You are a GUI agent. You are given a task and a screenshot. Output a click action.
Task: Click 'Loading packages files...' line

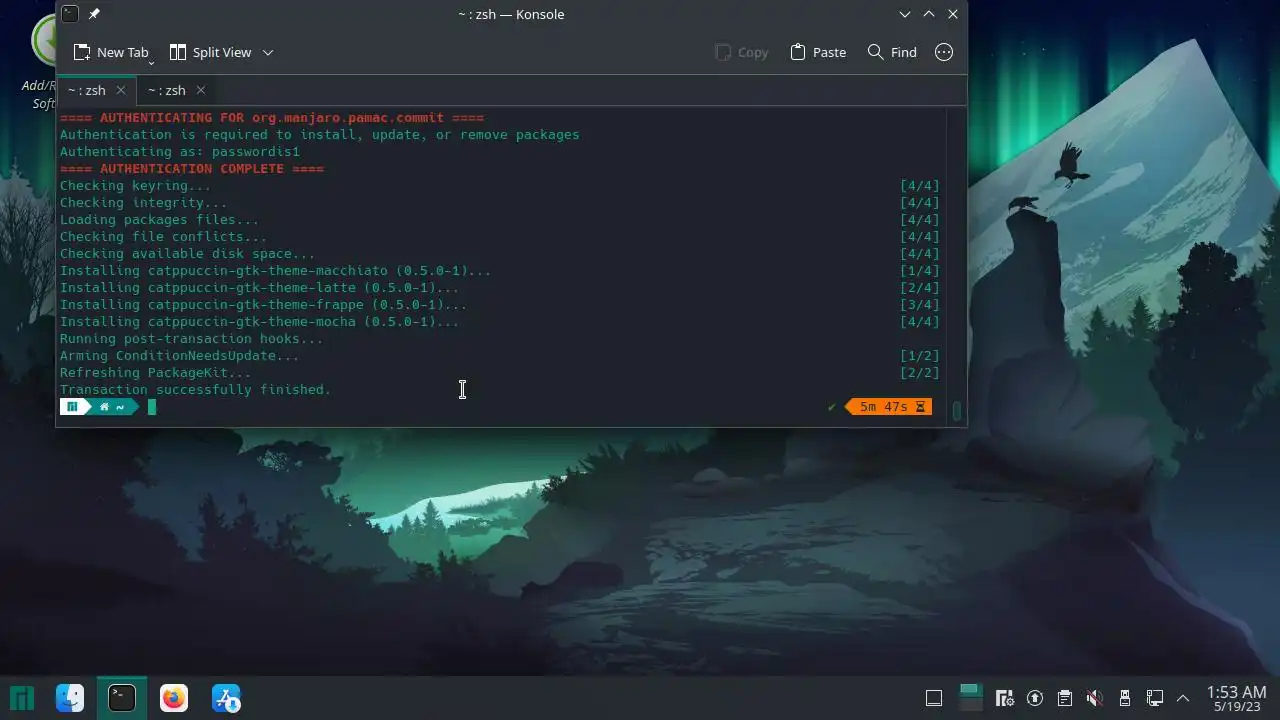tap(160, 220)
